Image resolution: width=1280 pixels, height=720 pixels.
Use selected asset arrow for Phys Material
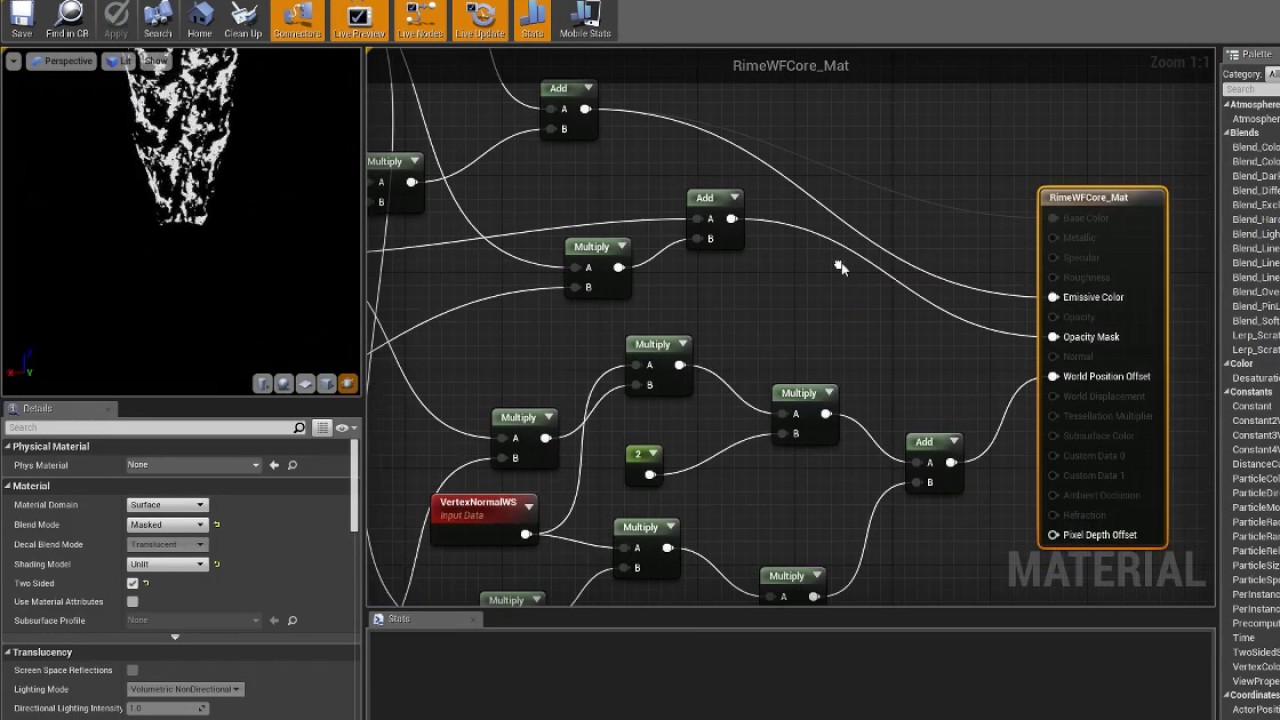point(274,465)
